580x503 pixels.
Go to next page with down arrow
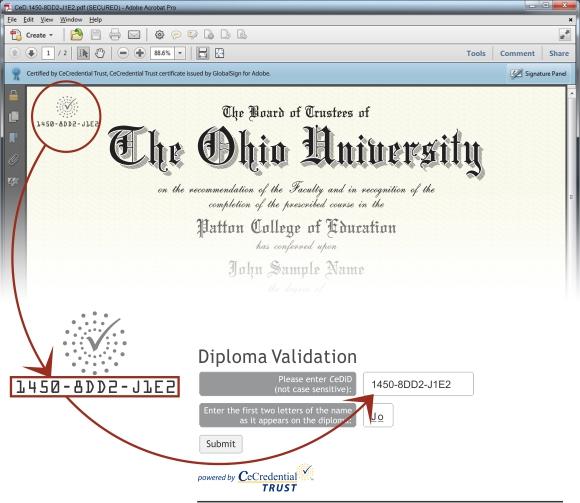(x=31, y=53)
